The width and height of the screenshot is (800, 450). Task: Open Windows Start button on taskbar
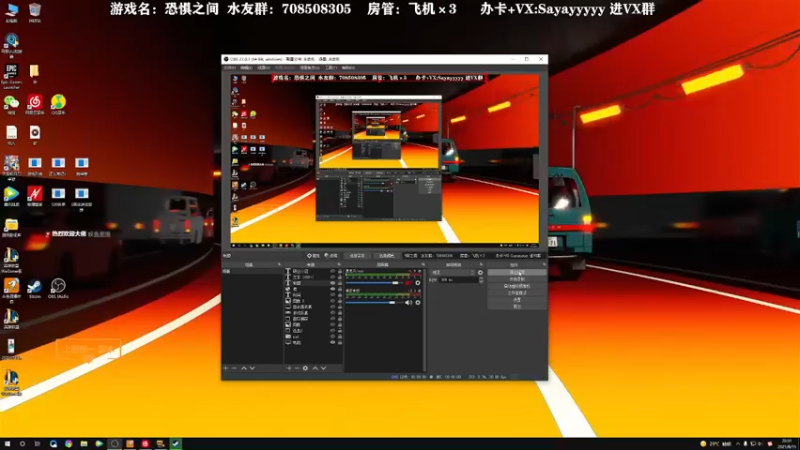coord(7,444)
